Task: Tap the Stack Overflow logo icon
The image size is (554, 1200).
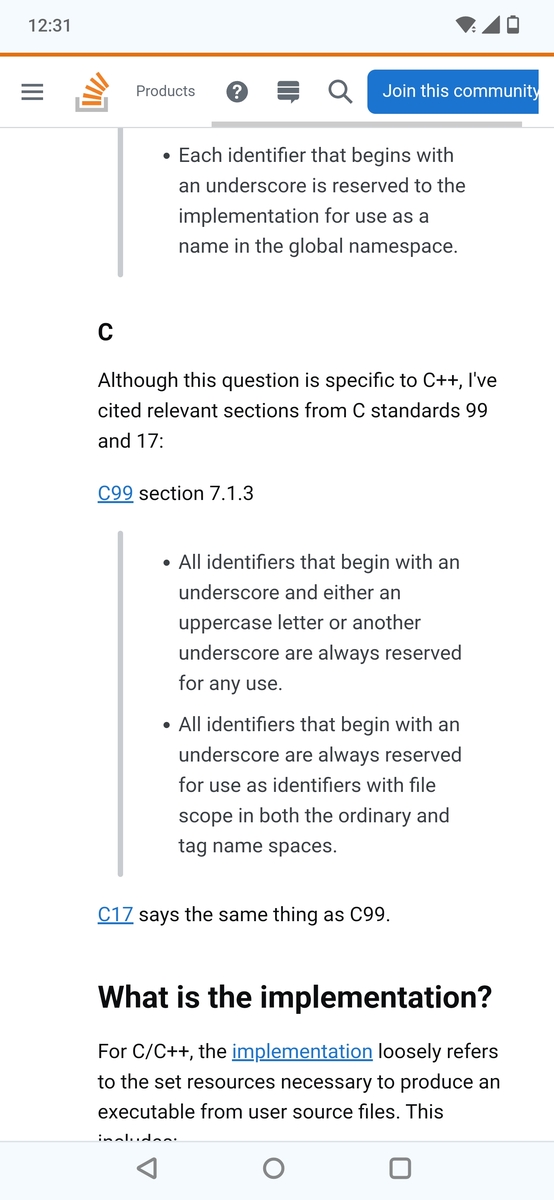Action: [91, 91]
